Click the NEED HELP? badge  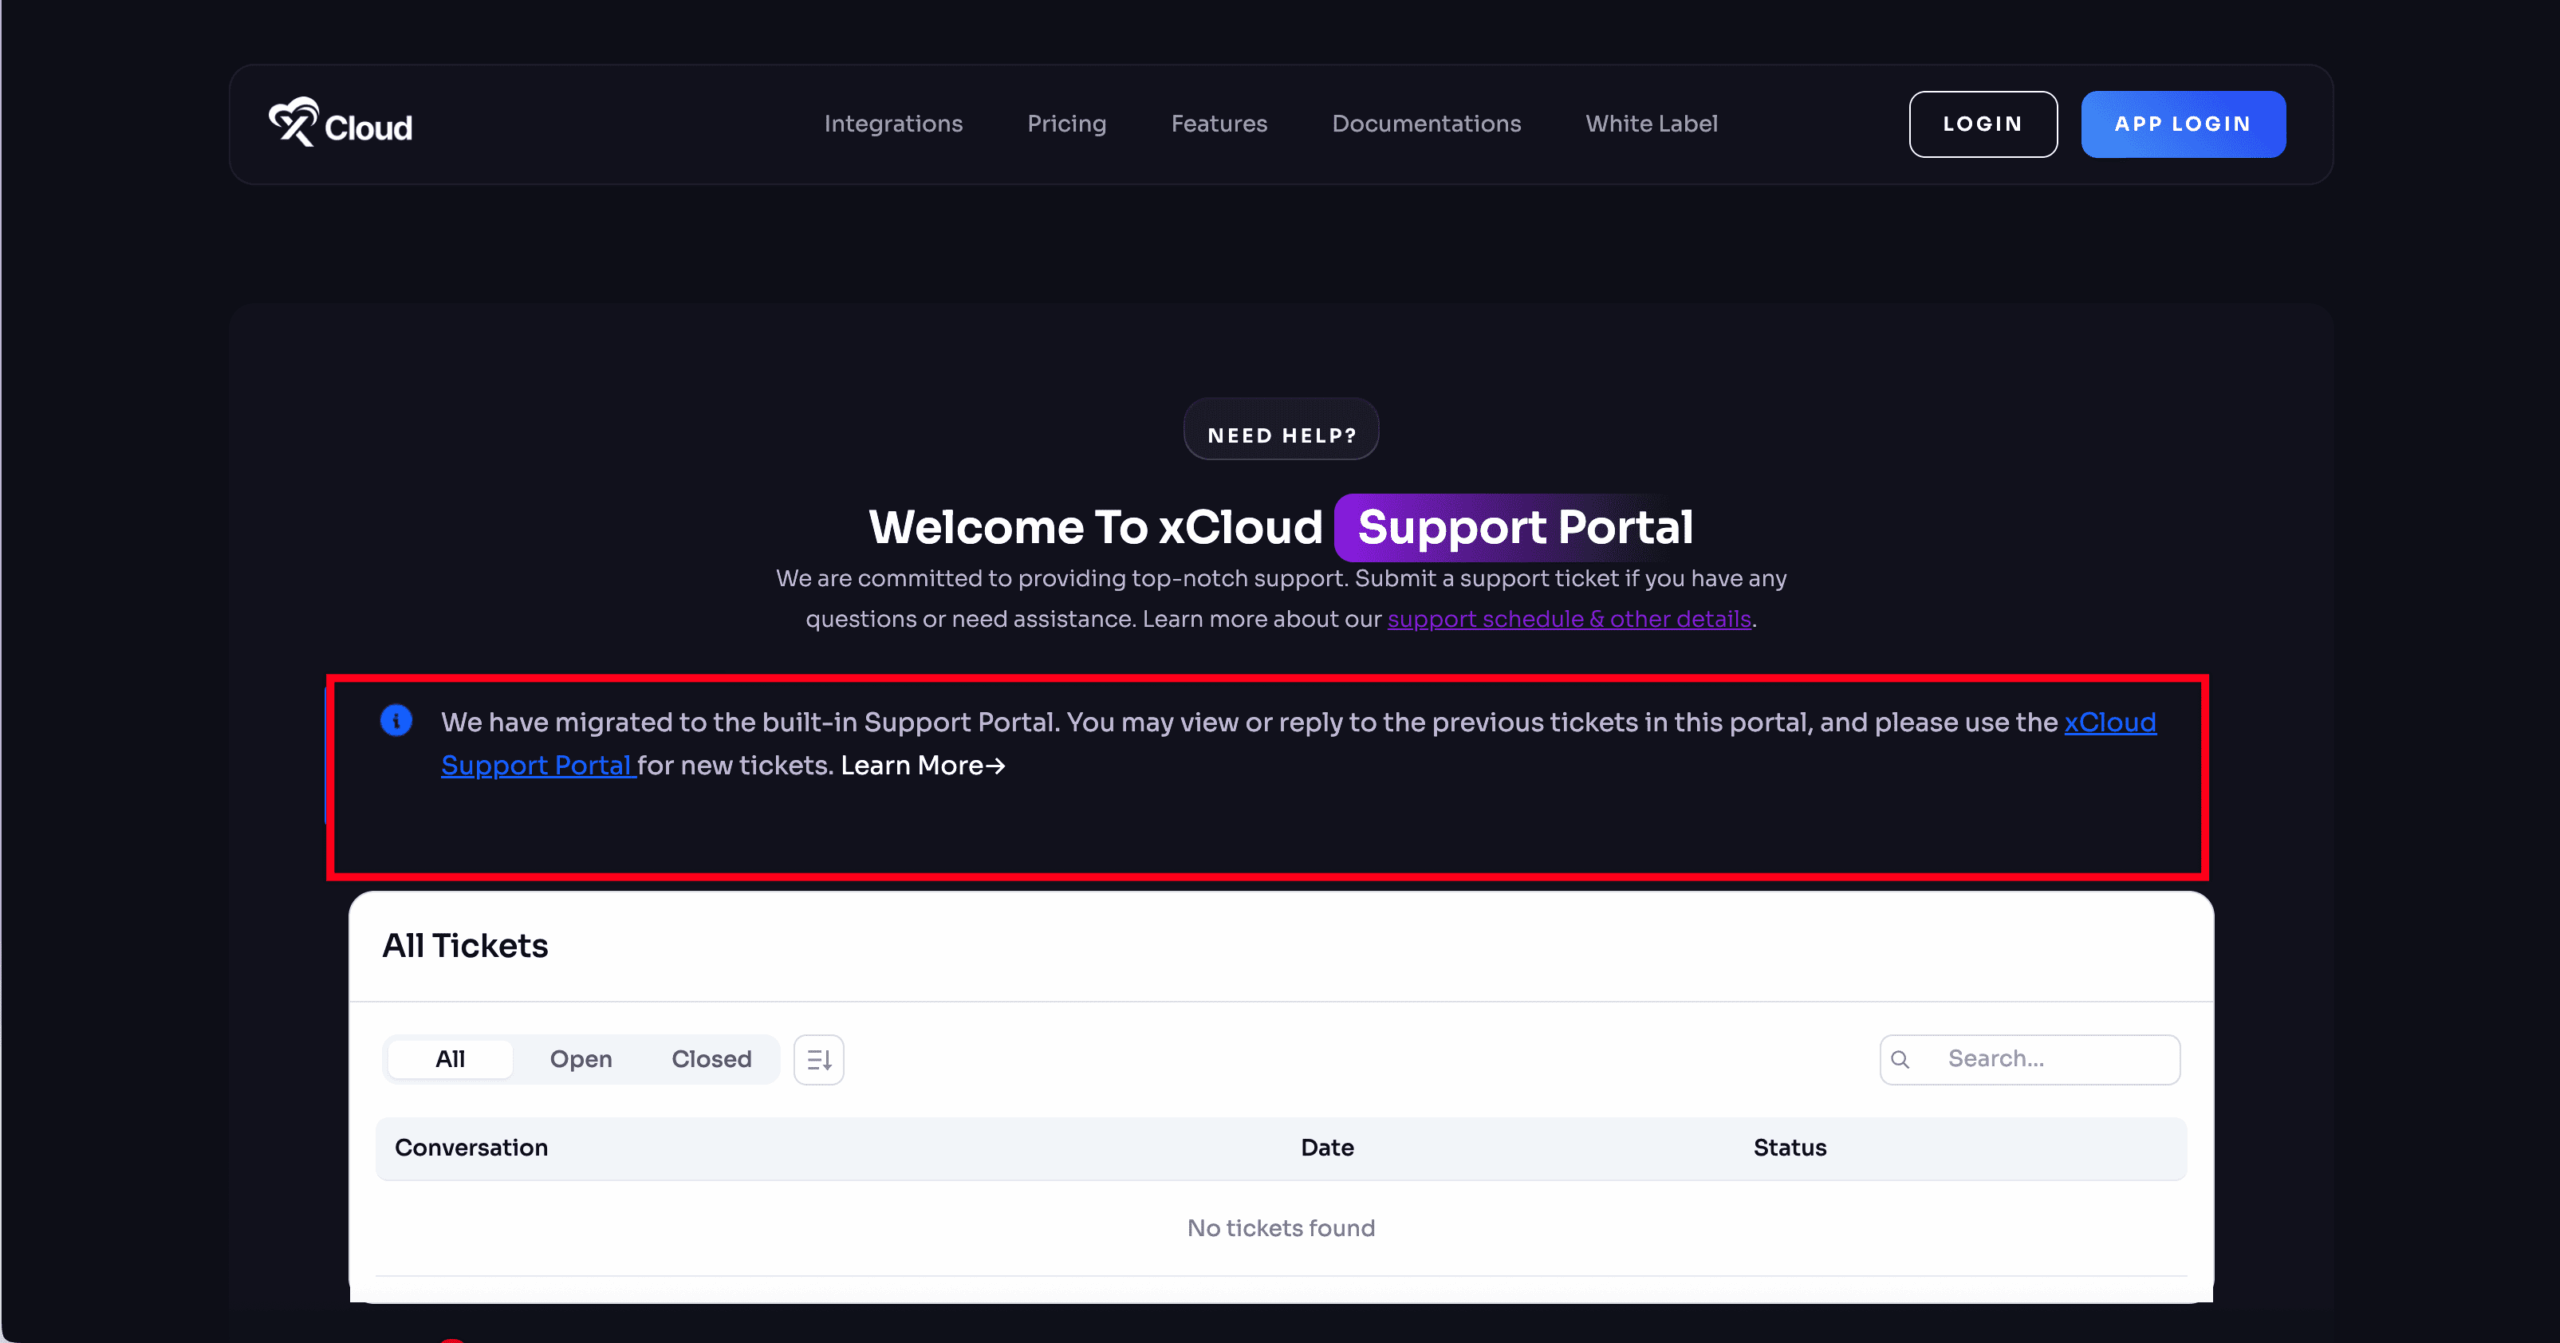1281,431
